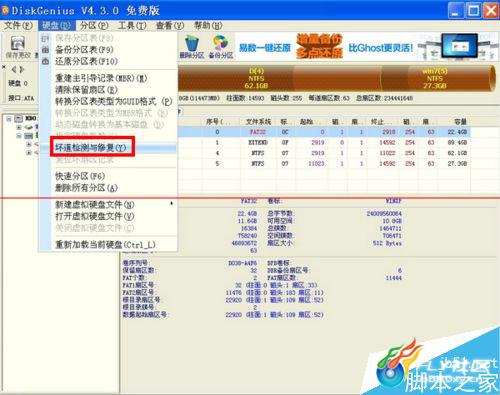Viewport: 500px width, 395px height.
Task: Collapse the HD0 disk tree node
Action: pos(9,118)
